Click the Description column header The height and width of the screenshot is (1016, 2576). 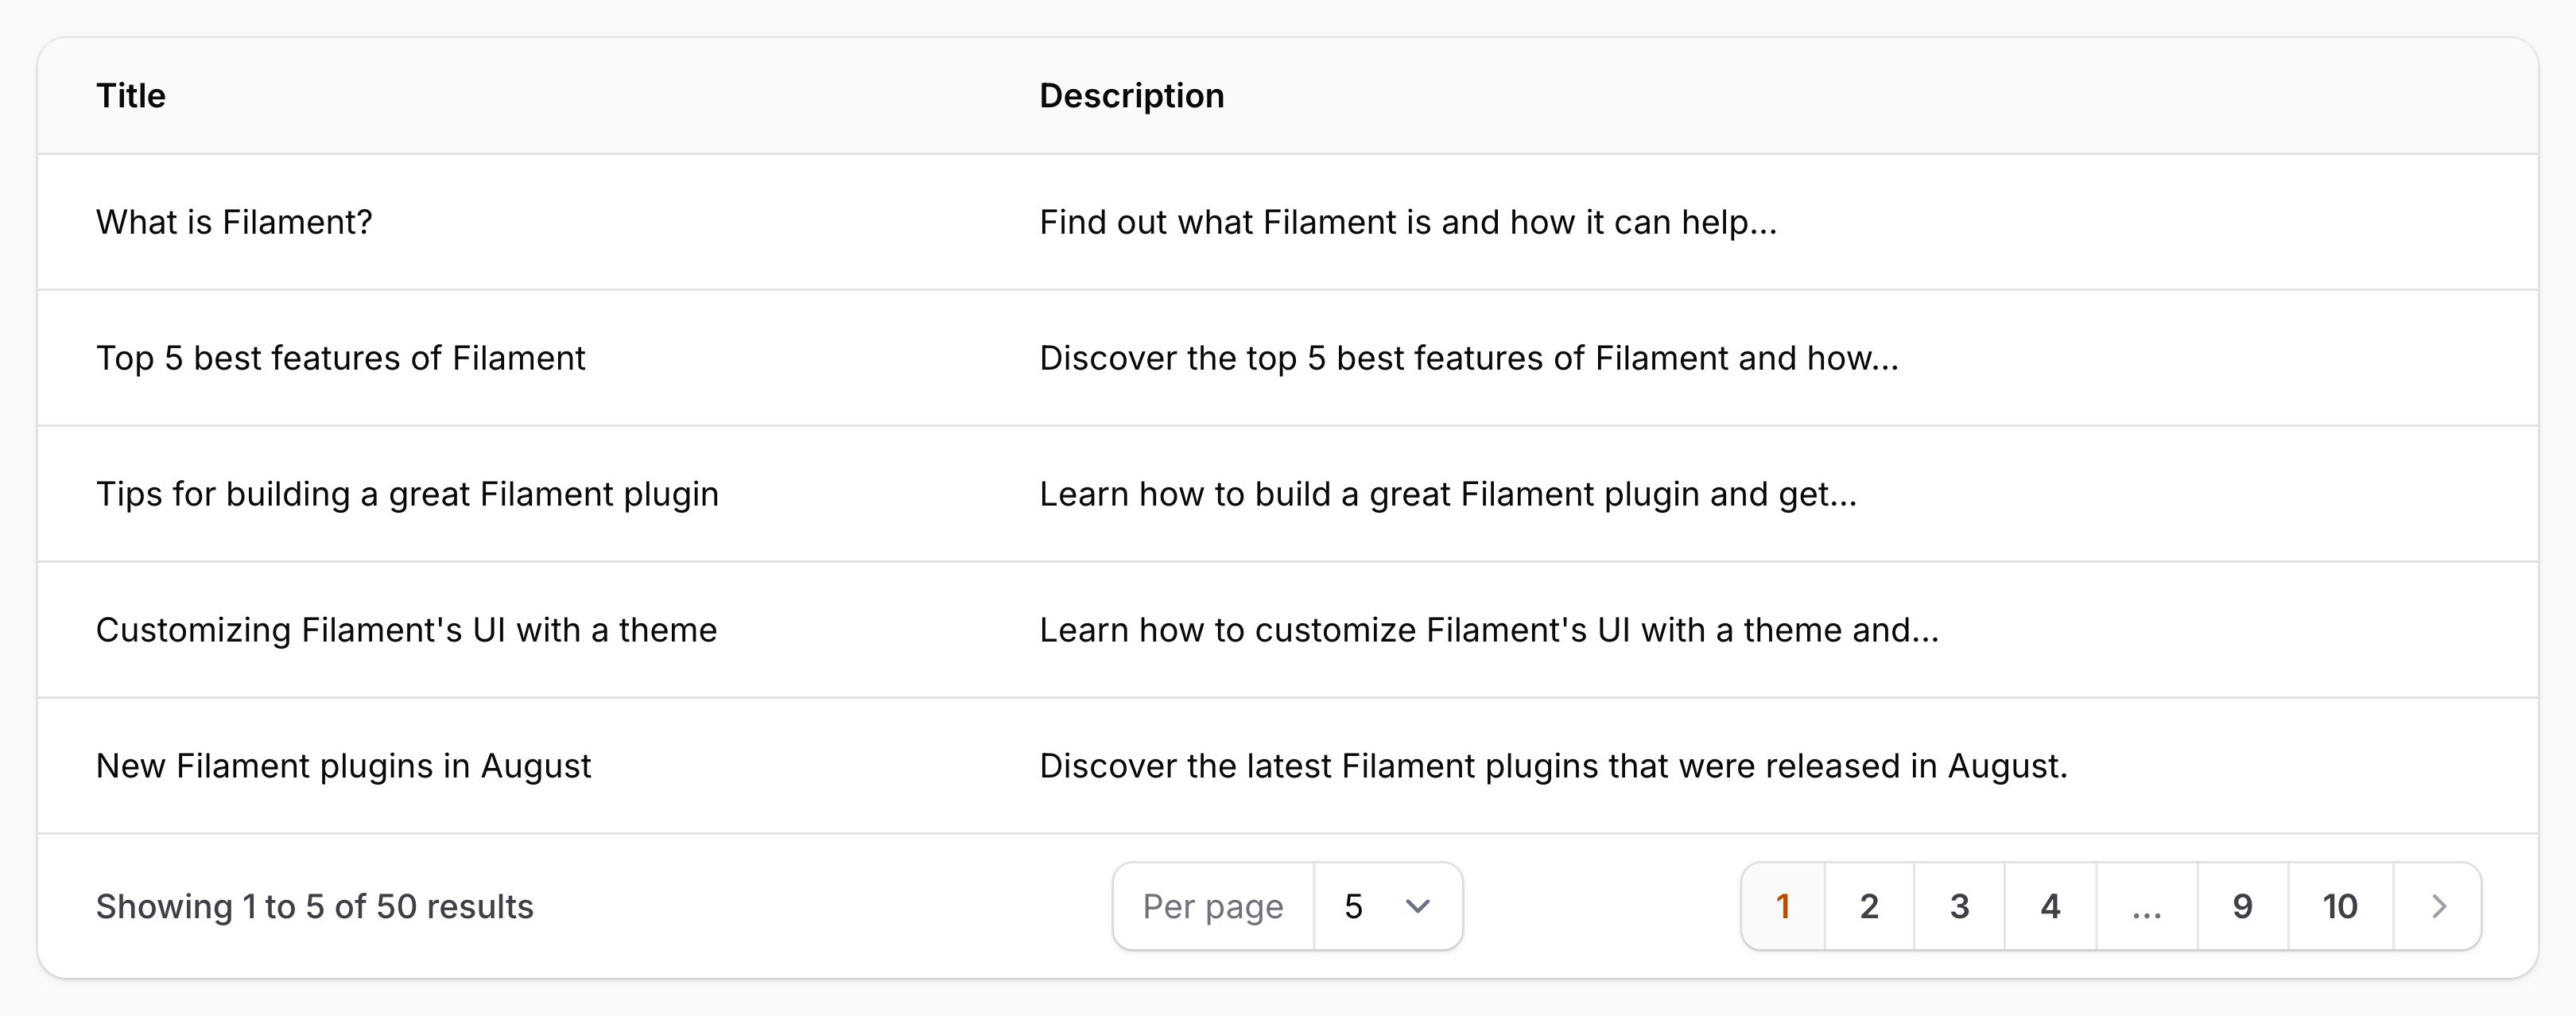tap(1132, 96)
